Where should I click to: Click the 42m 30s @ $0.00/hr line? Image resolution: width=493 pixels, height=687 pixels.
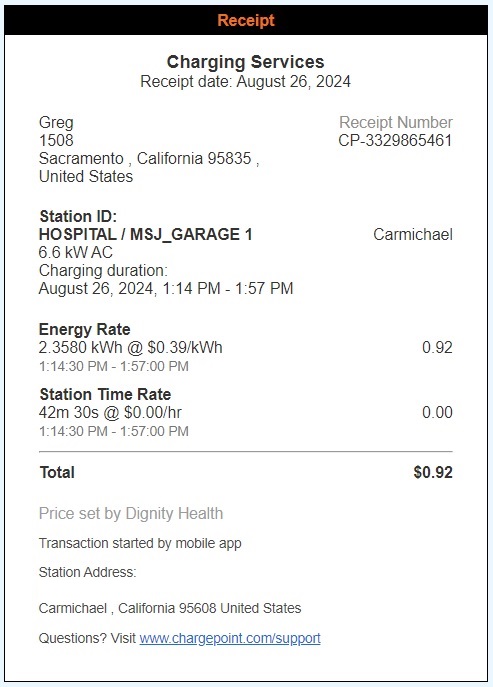[x=110, y=412]
